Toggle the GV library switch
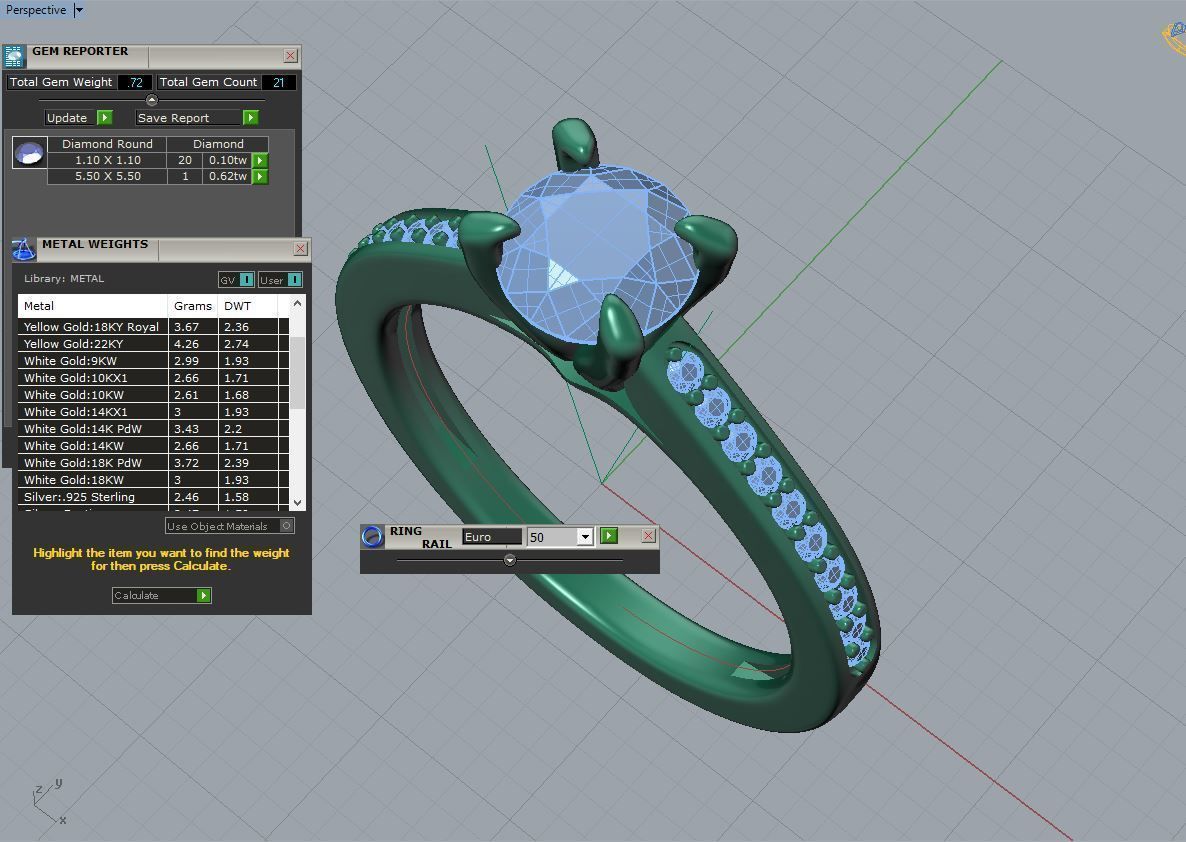This screenshot has width=1186, height=842. 237,280
